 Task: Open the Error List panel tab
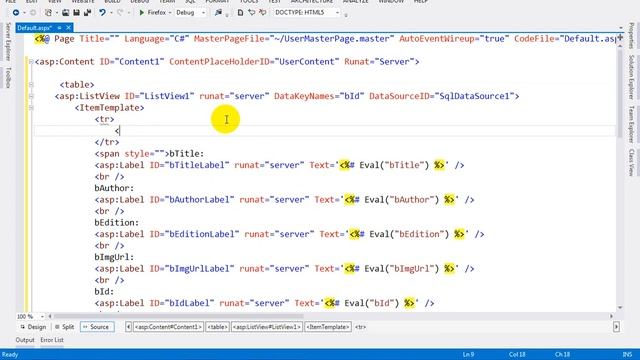(52, 340)
